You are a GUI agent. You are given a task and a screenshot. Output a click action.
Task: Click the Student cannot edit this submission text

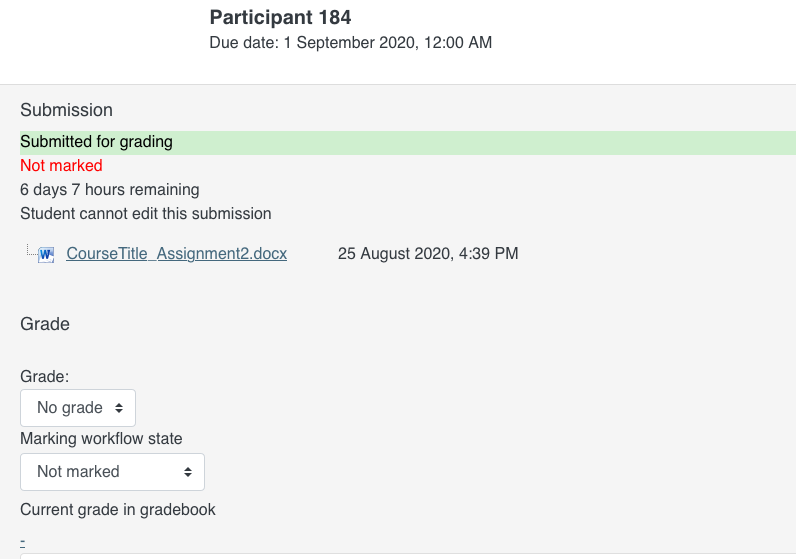(145, 214)
